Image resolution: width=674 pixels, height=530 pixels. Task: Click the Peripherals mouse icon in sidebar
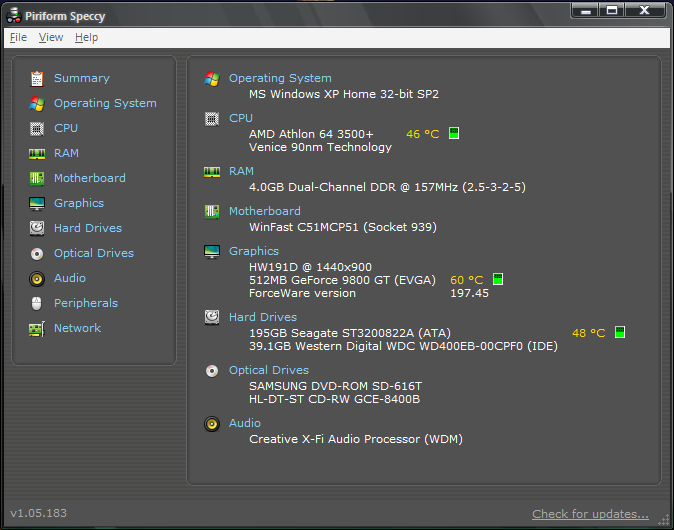(37, 303)
